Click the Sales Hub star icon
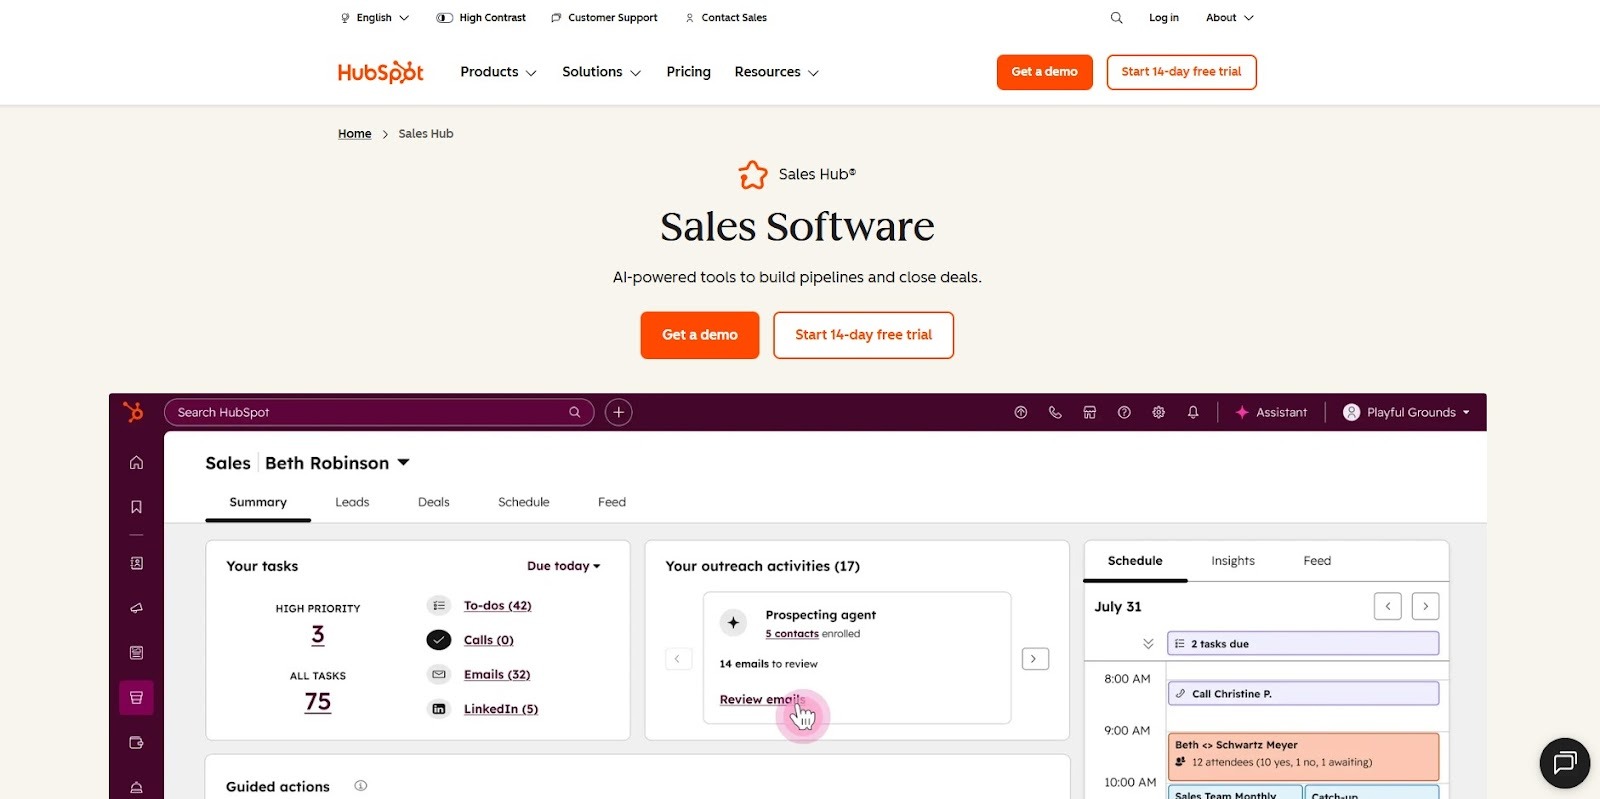Screen dimensions: 1600x799 pos(753,175)
